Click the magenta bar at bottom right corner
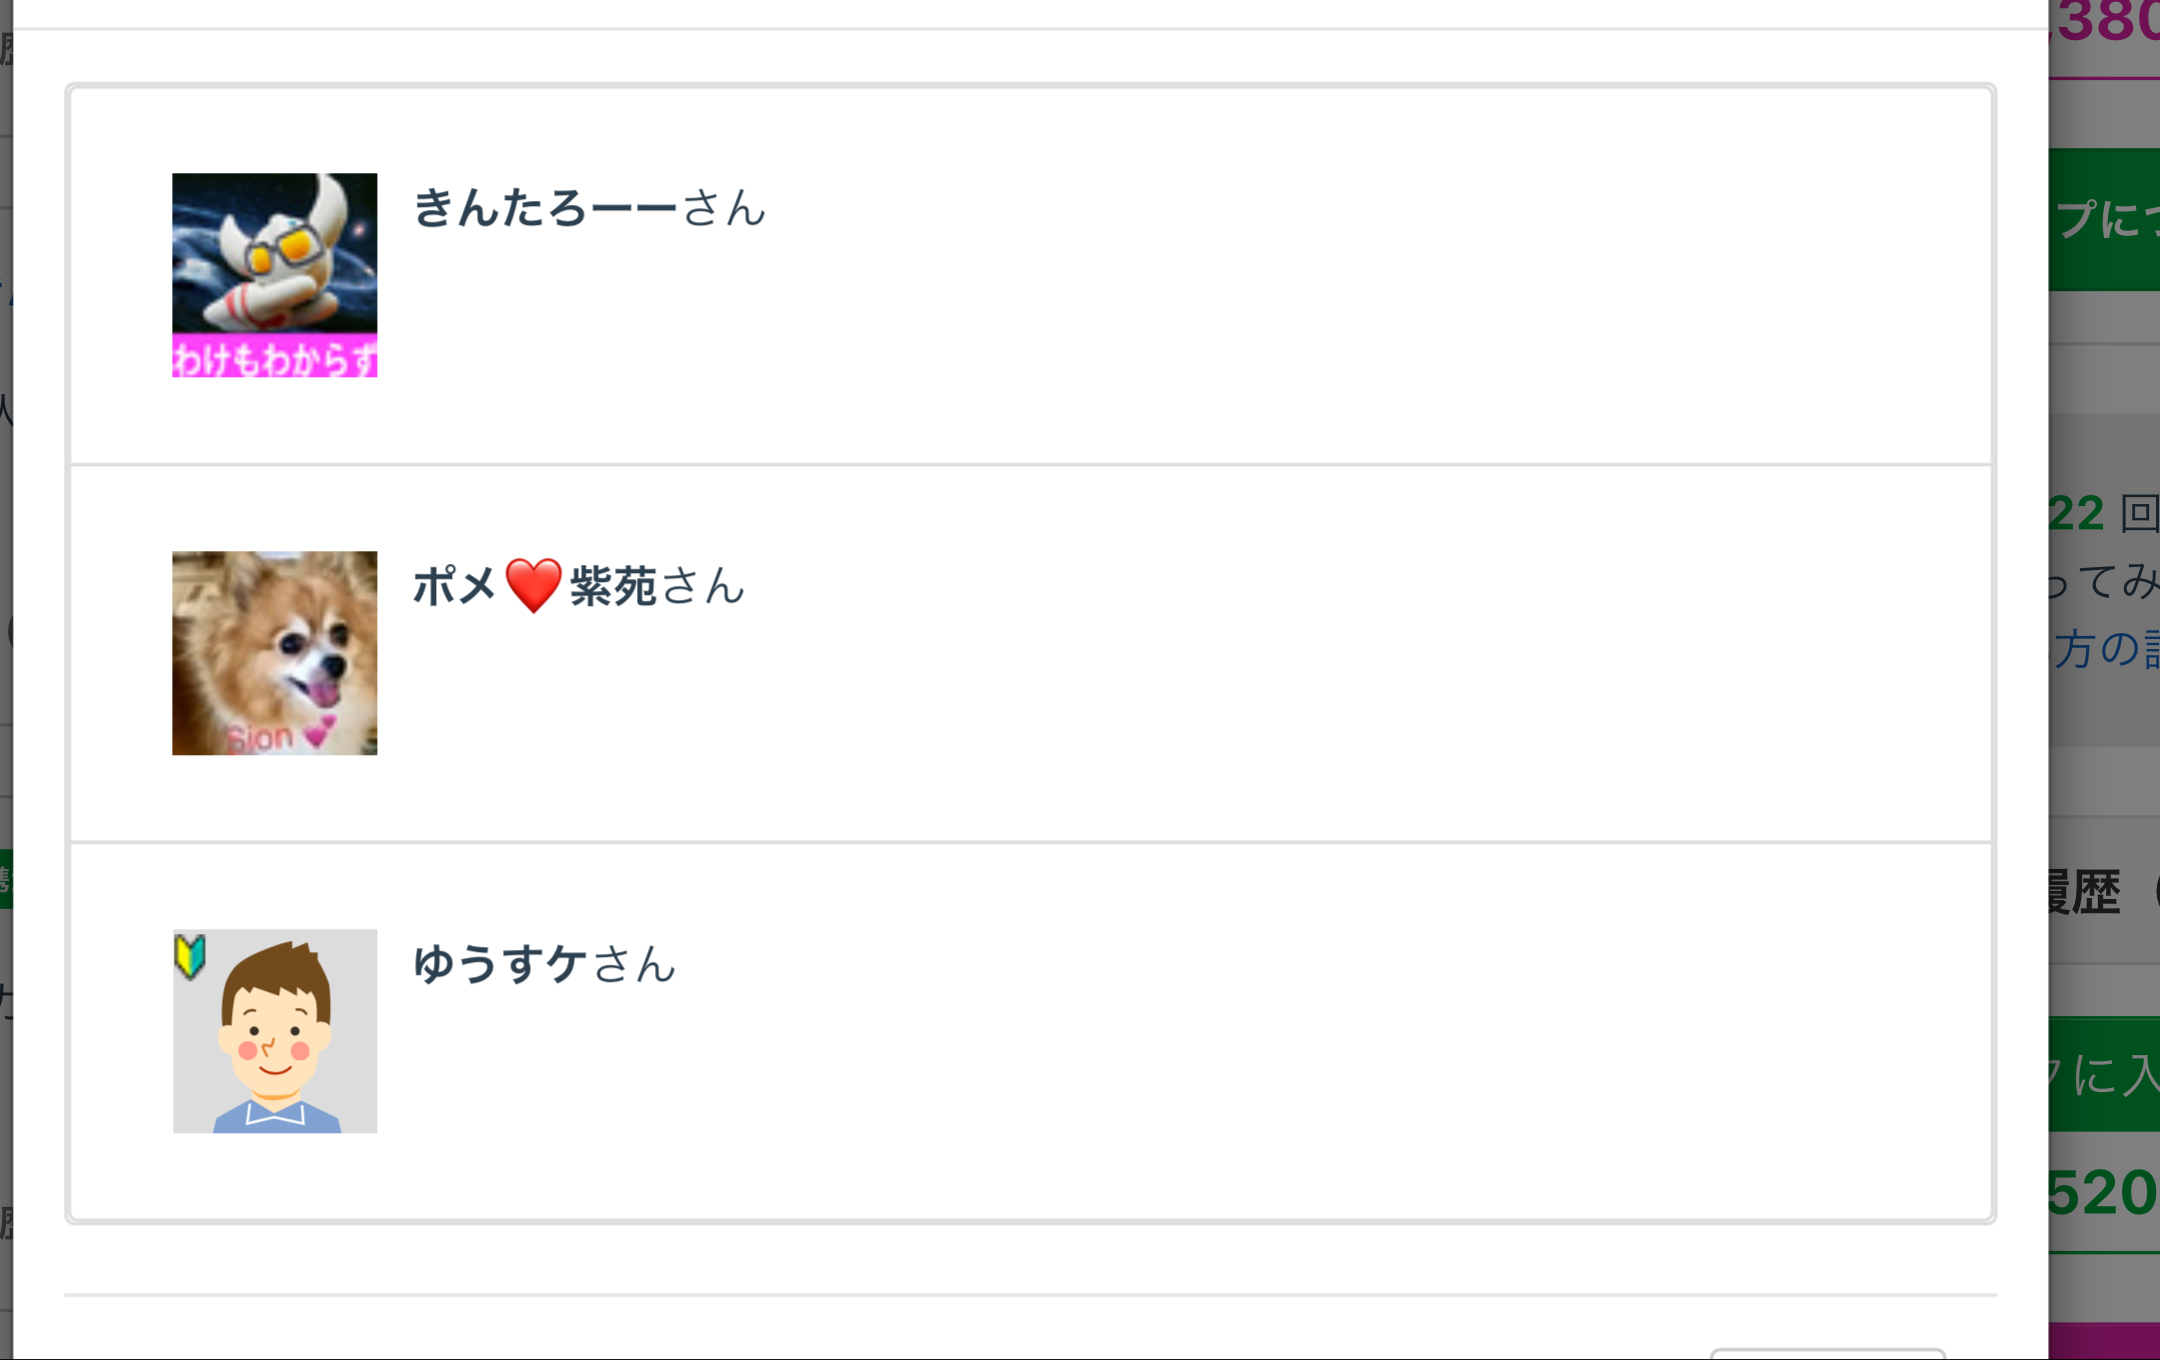Viewport: 2160px width, 1360px height. [2103, 1341]
